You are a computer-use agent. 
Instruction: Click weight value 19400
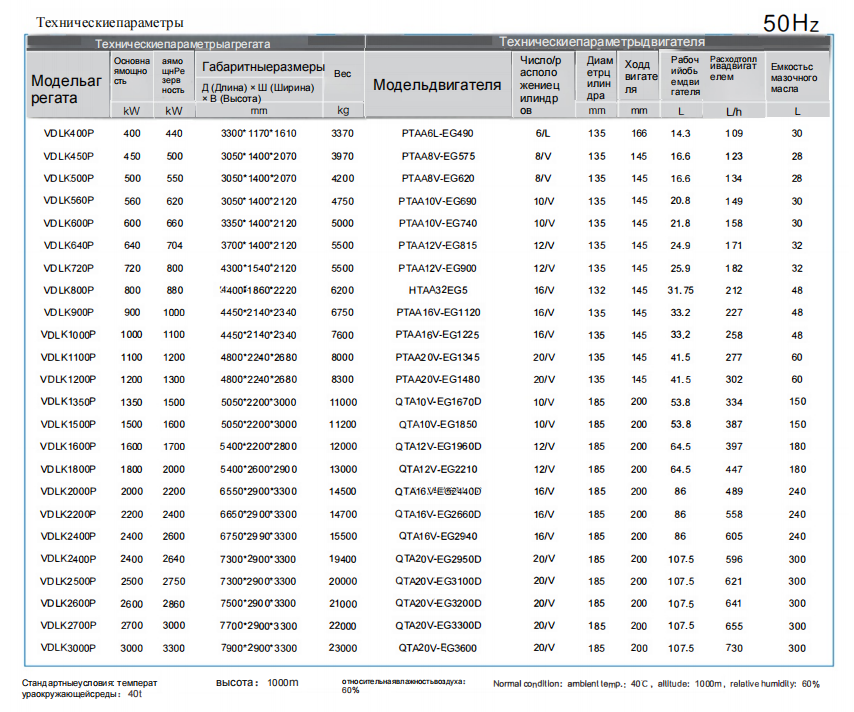[343, 559]
